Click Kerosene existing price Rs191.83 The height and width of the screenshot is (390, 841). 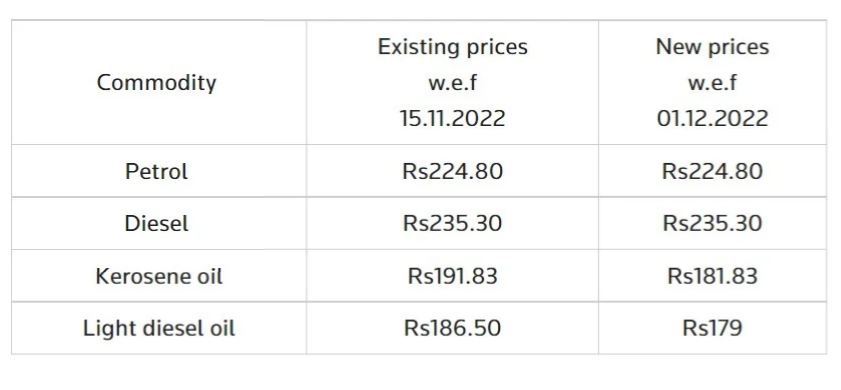tap(453, 276)
